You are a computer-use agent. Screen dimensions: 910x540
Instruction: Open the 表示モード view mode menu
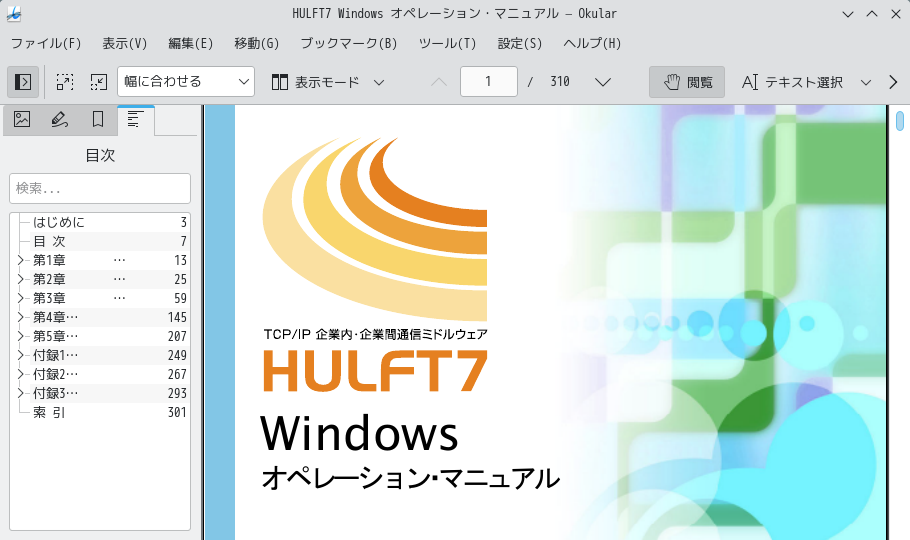click(328, 82)
